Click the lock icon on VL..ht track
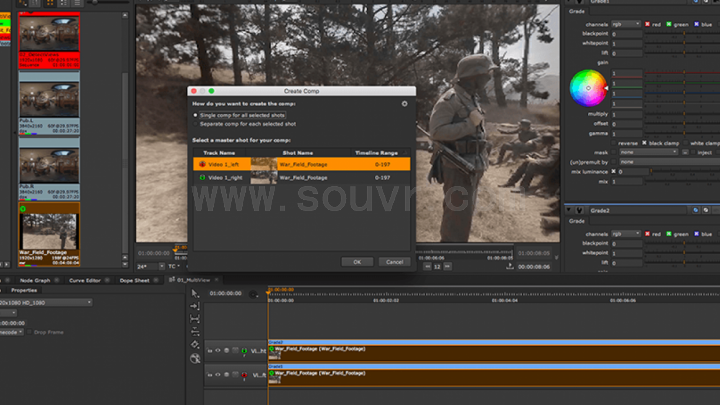The image size is (720, 405). 210,350
